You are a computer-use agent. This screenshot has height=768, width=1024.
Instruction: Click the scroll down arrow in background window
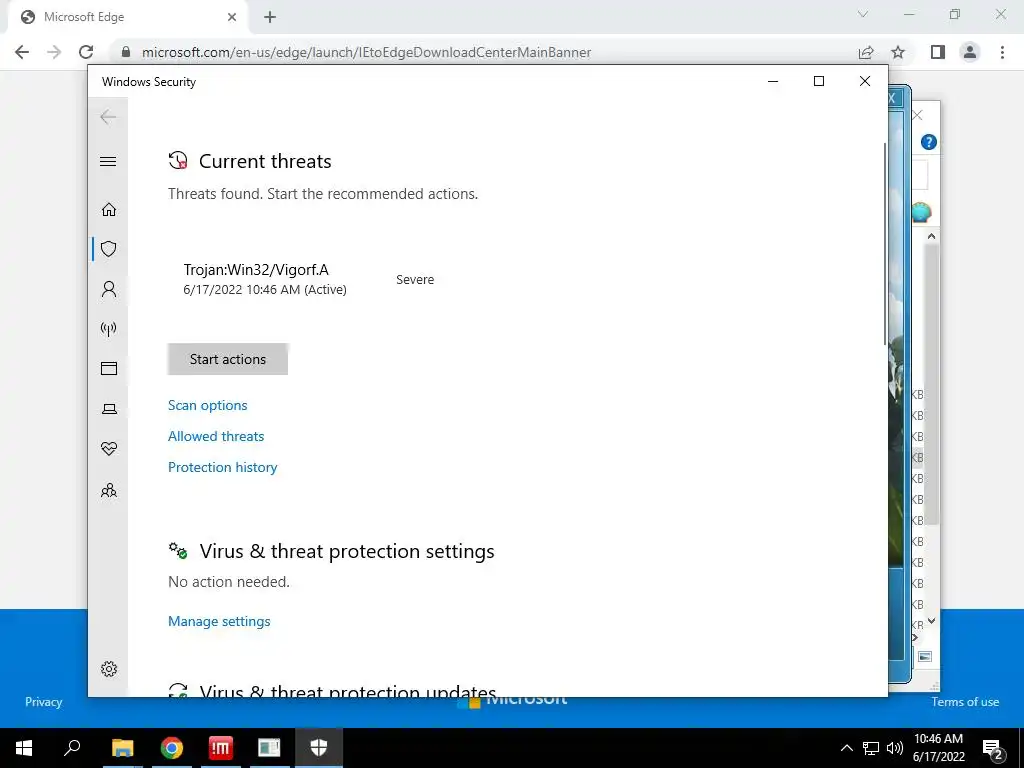click(932, 620)
